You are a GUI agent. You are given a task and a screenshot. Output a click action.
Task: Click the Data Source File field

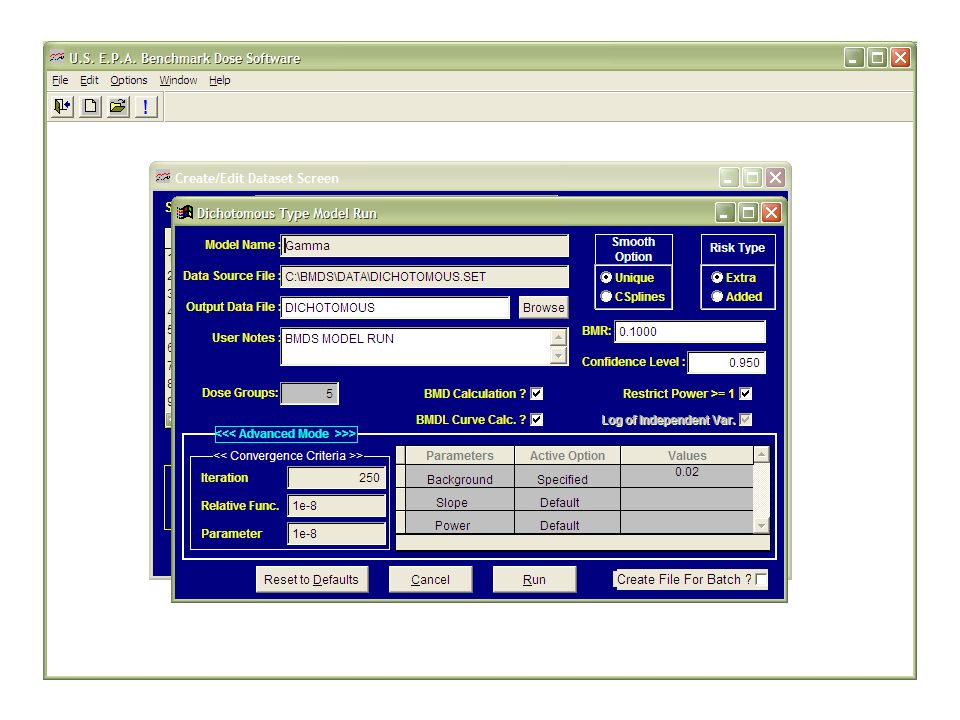[424, 277]
